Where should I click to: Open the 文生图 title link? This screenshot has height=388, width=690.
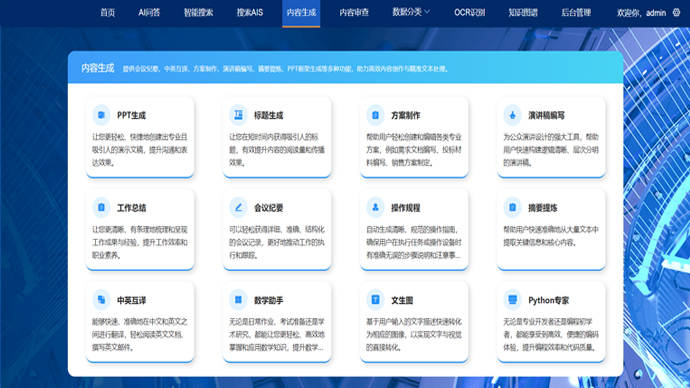402,300
